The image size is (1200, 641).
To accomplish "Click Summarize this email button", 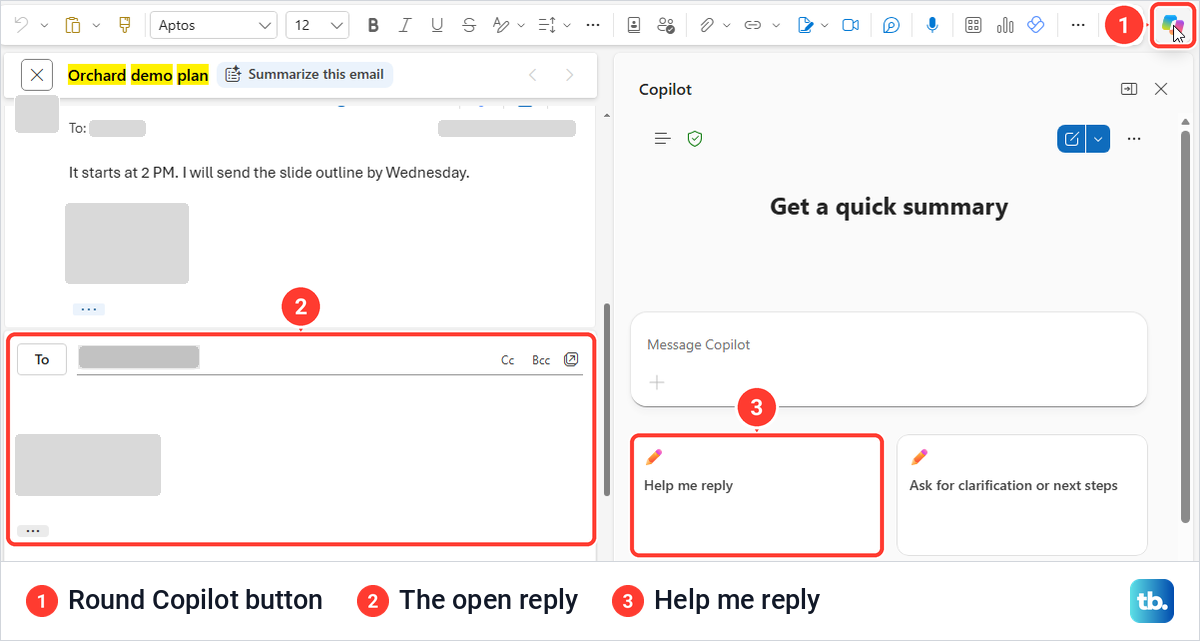I will (305, 74).
